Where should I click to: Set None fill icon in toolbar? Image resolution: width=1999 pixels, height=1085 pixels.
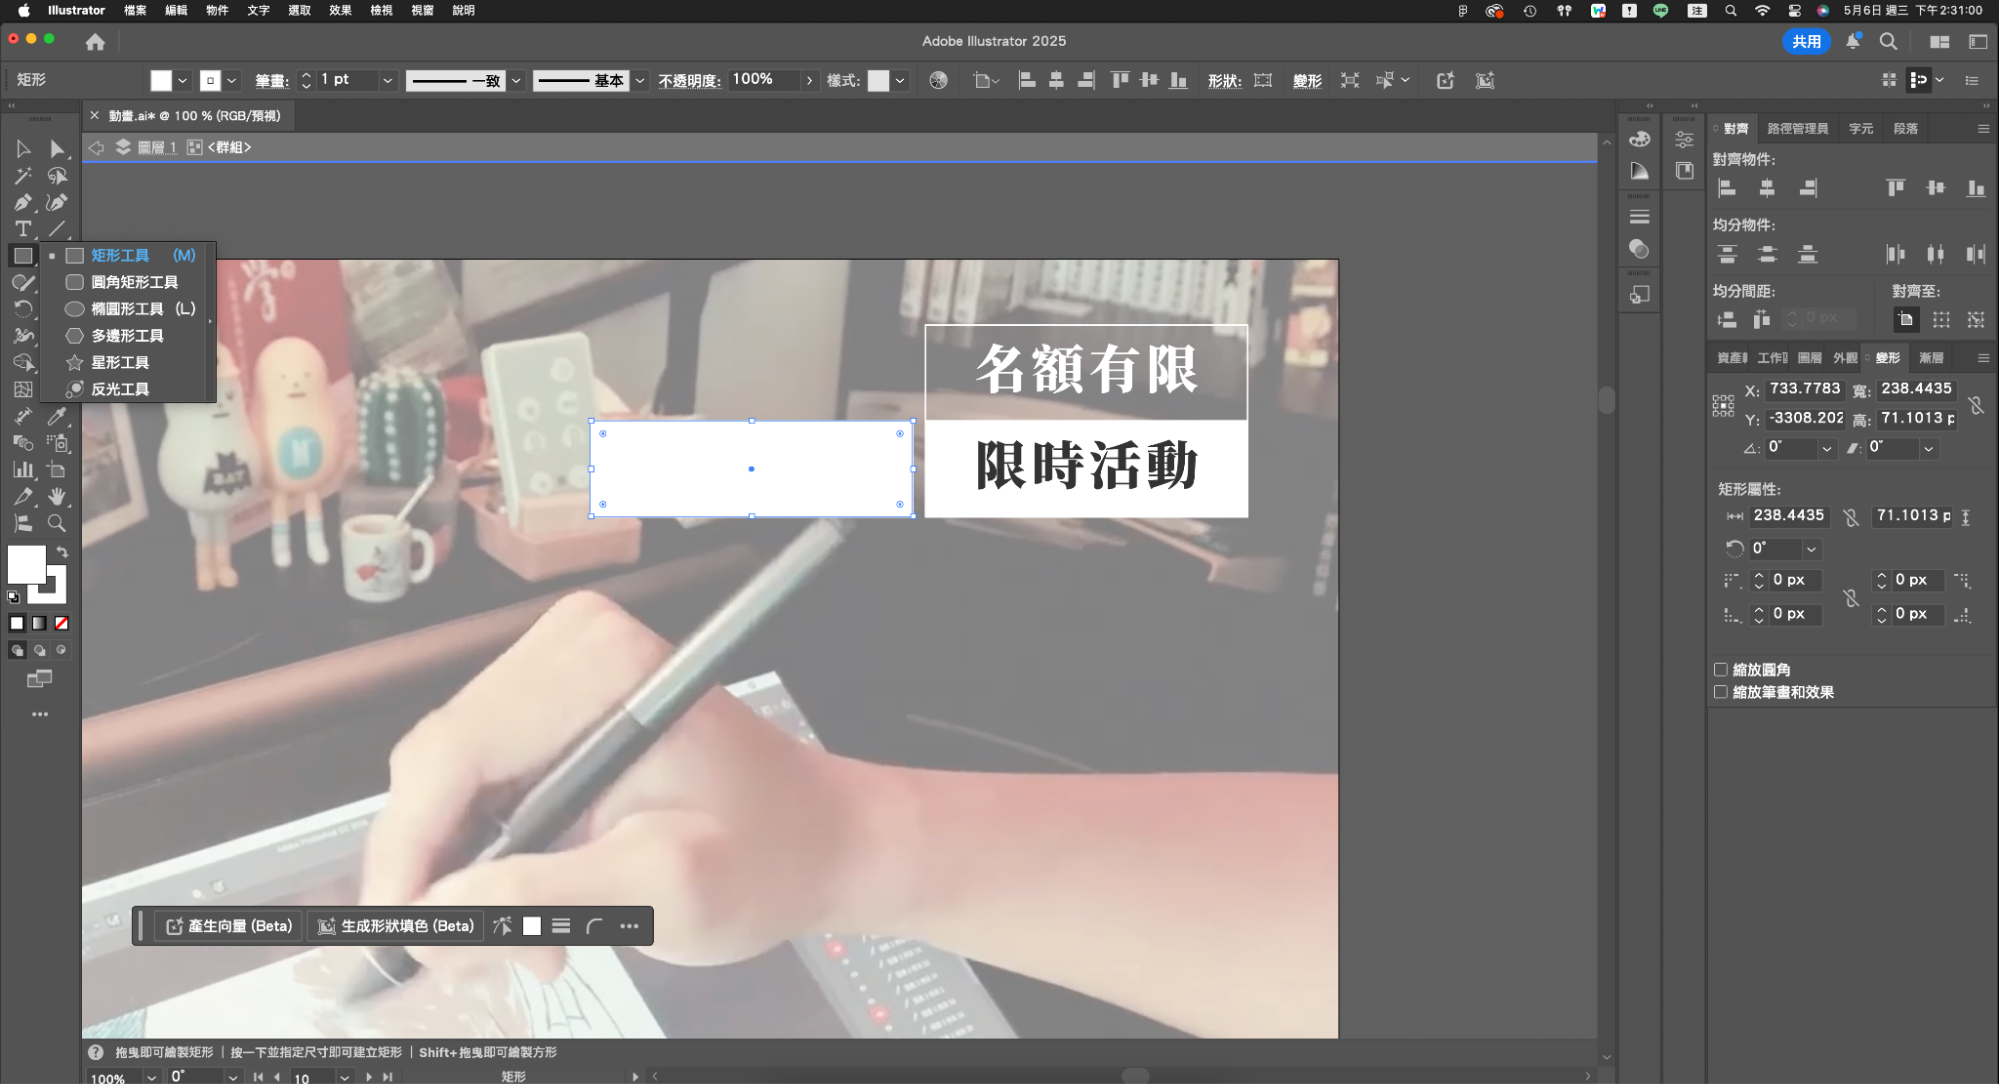61,623
